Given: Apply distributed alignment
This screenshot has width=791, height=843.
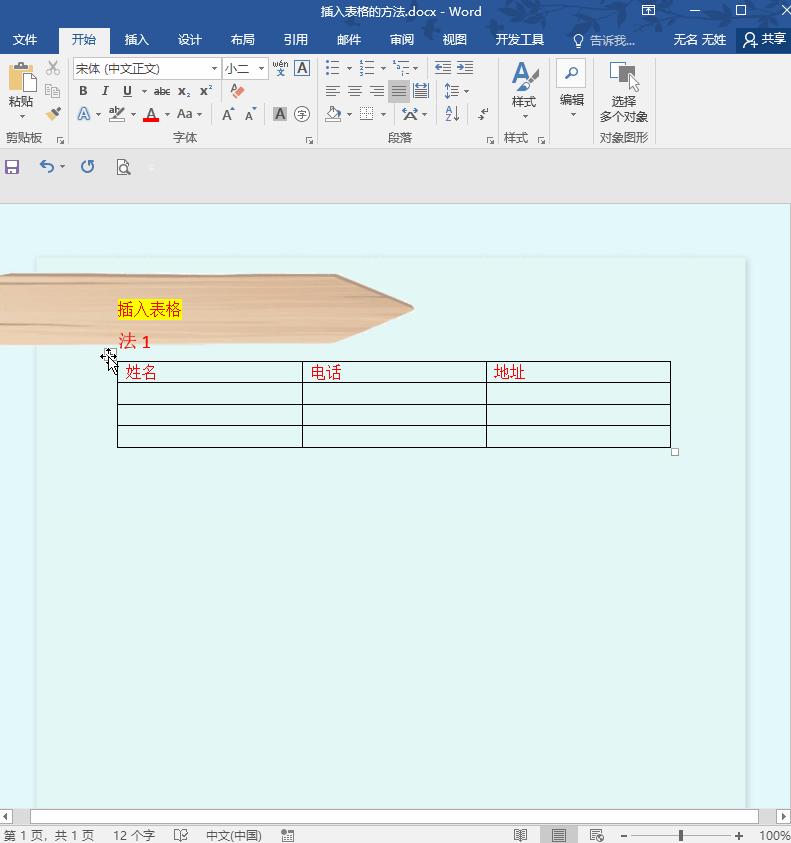Looking at the screenshot, I should point(421,91).
